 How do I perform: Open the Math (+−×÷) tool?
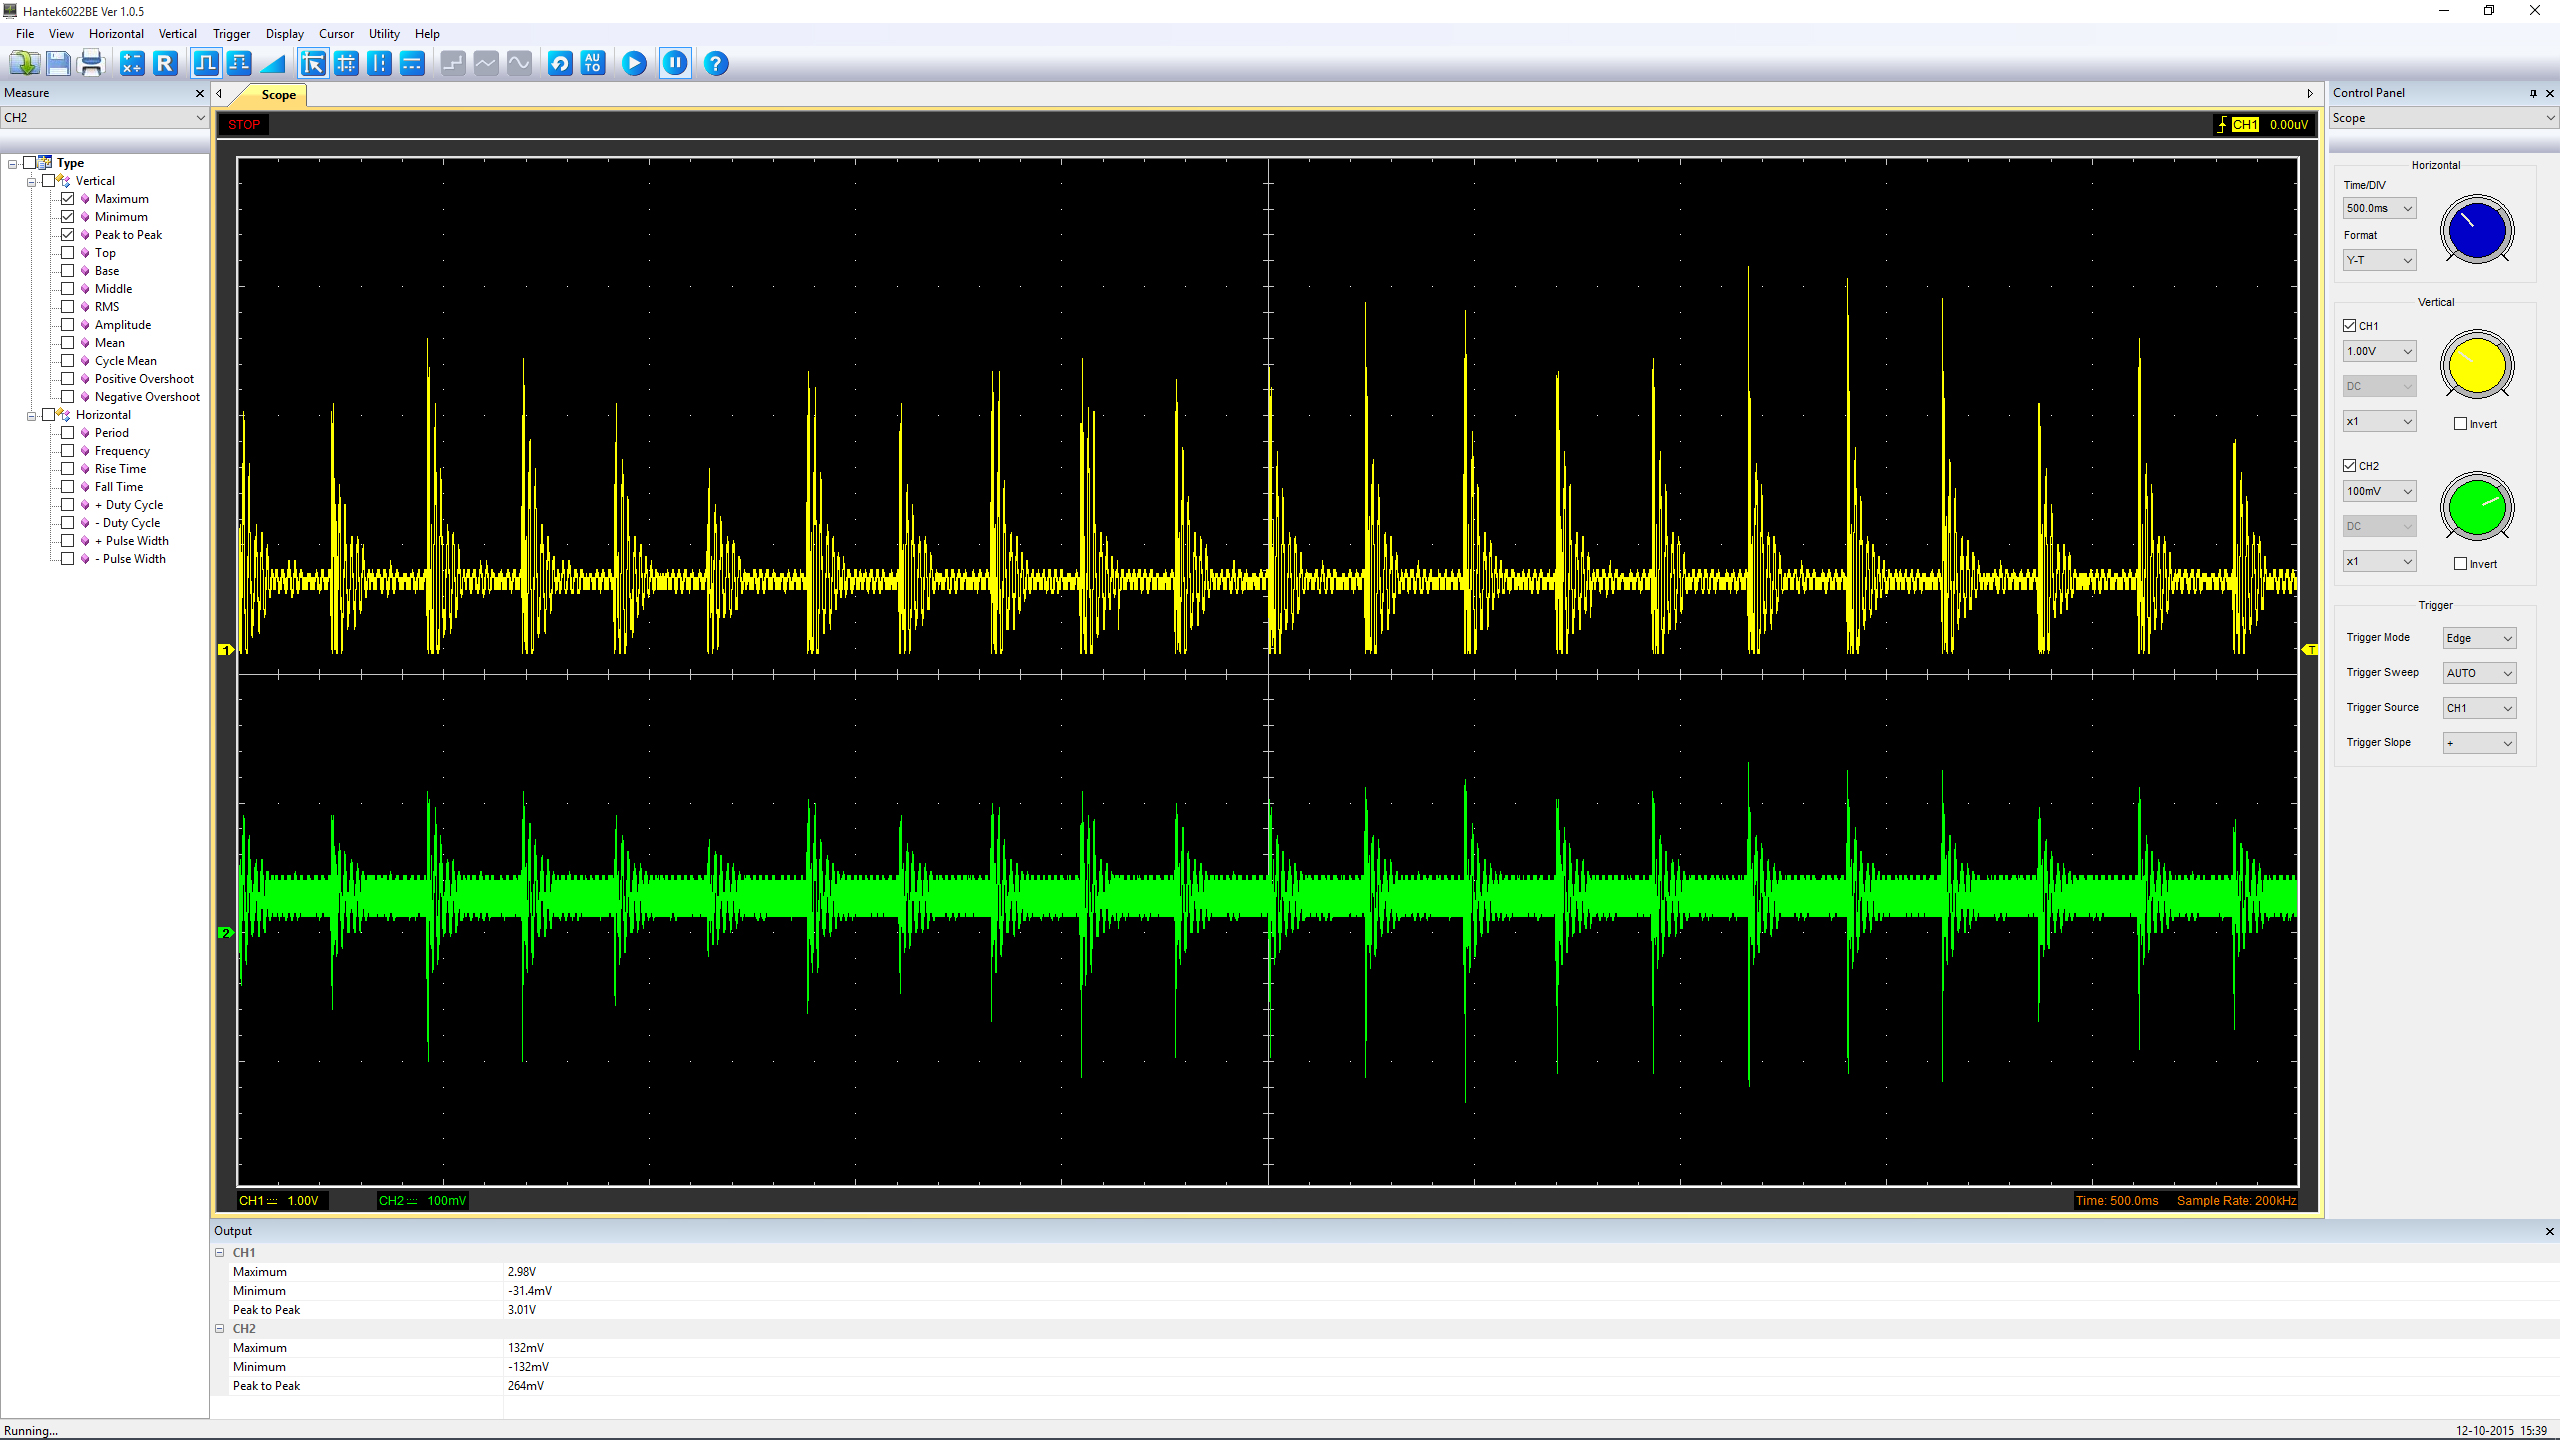pos(132,64)
